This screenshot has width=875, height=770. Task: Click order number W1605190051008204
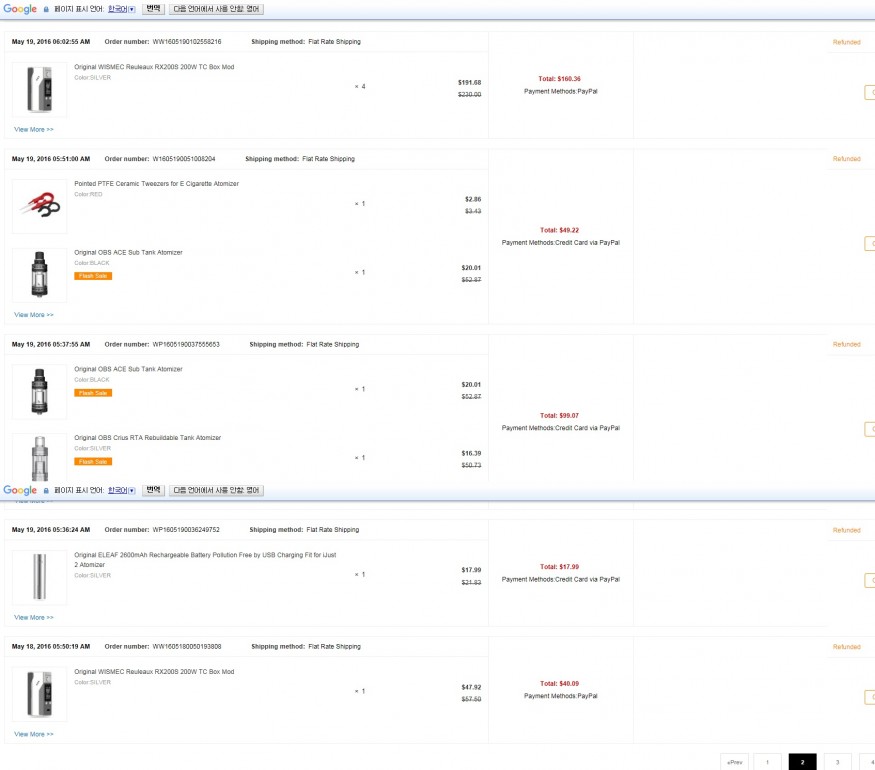tap(184, 159)
